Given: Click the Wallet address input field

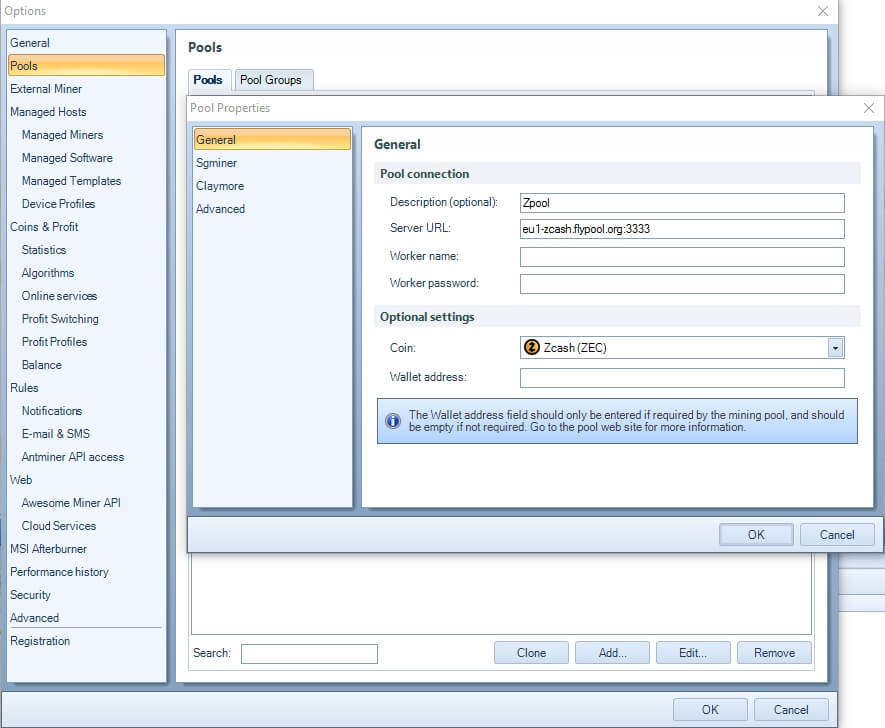Looking at the screenshot, I should [x=682, y=378].
